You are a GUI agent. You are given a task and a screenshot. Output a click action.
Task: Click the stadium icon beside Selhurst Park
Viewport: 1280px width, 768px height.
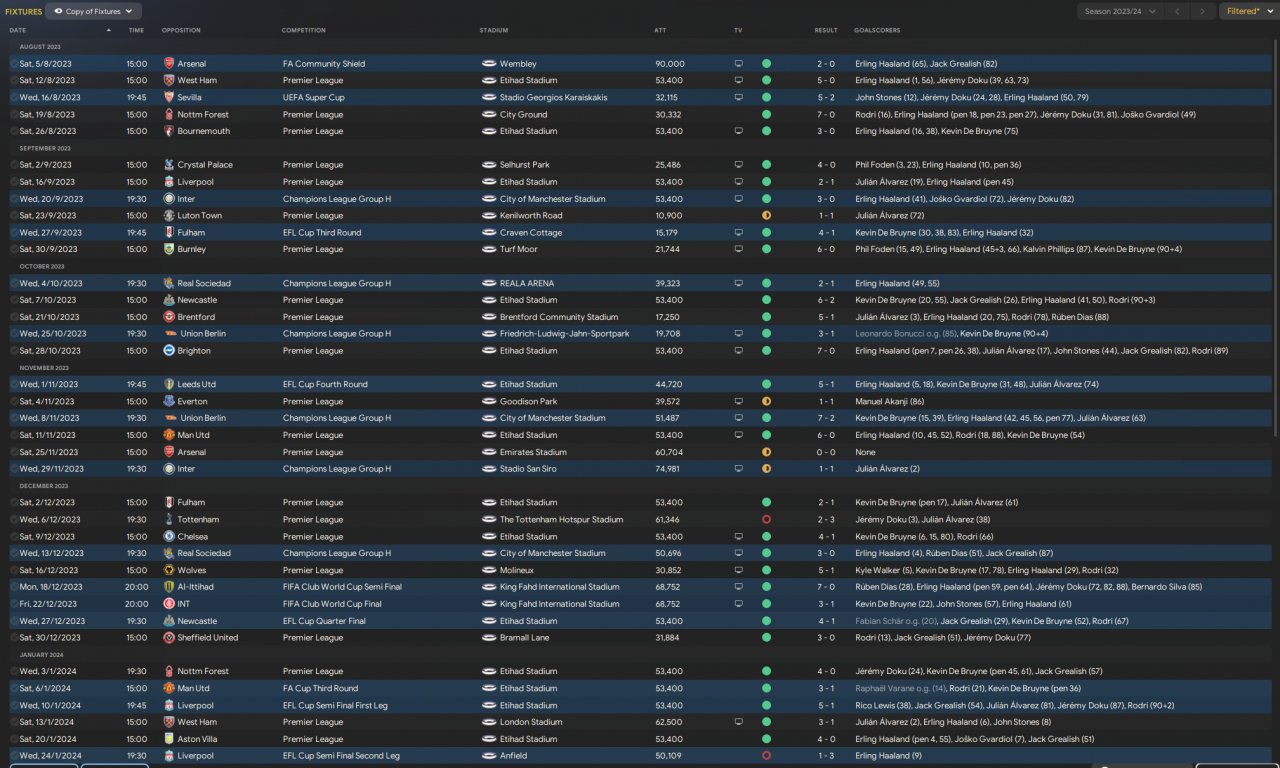coord(489,165)
